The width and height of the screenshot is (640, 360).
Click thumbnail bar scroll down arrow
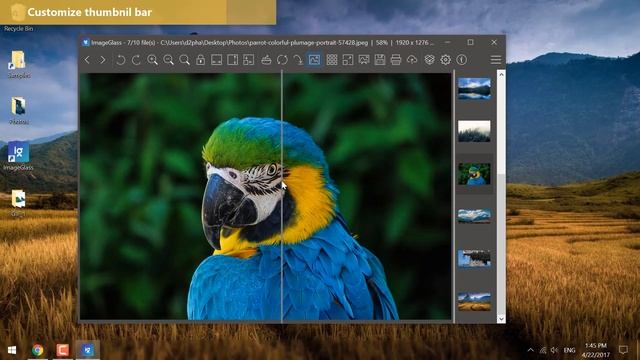point(501,319)
